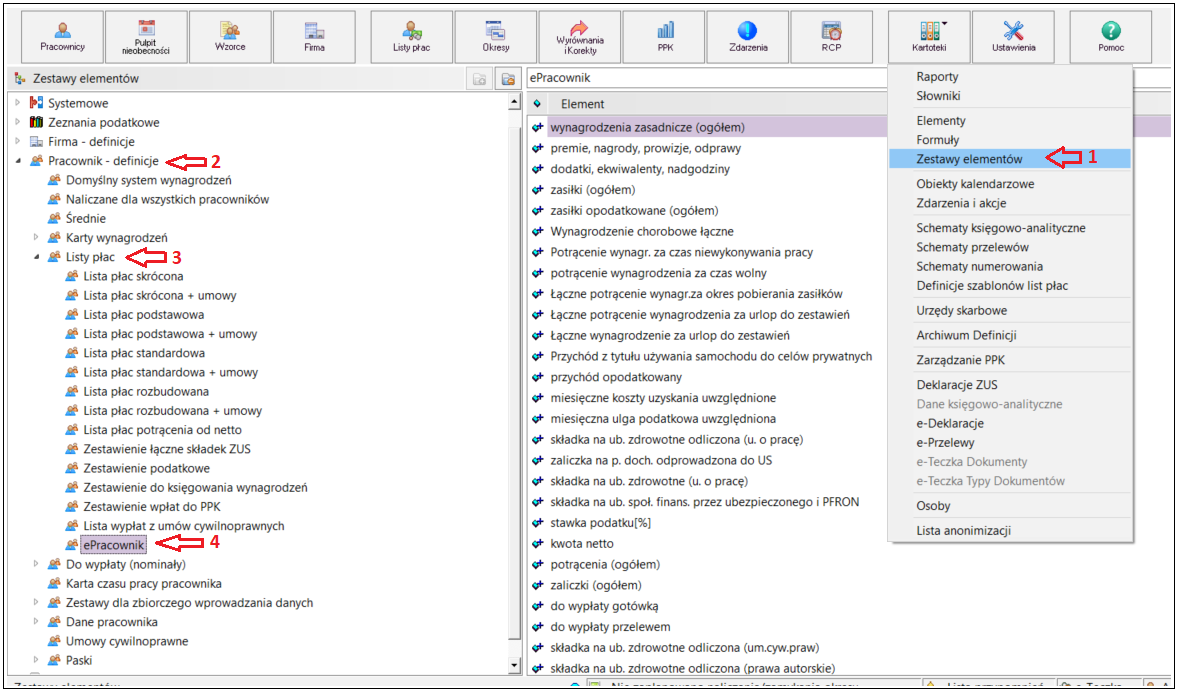Image resolution: width=1178 pixels, height=692 pixels.
Task: Open Deklaracje ZUS from the menu
Action: (x=956, y=385)
